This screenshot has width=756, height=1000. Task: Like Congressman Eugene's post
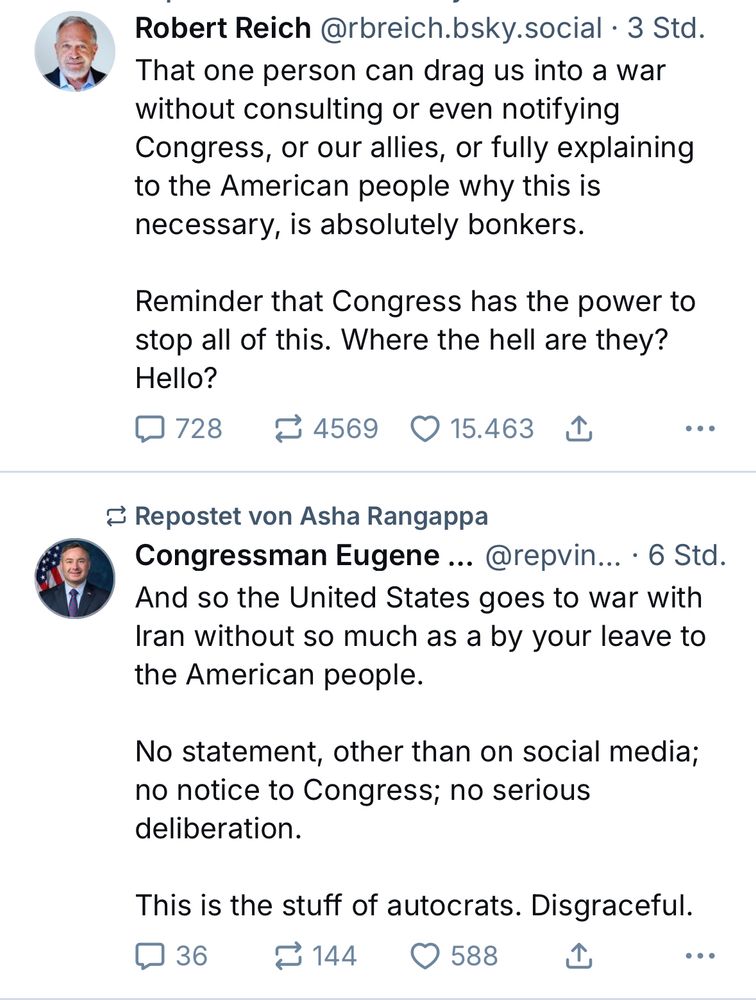[x=426, y=955]
